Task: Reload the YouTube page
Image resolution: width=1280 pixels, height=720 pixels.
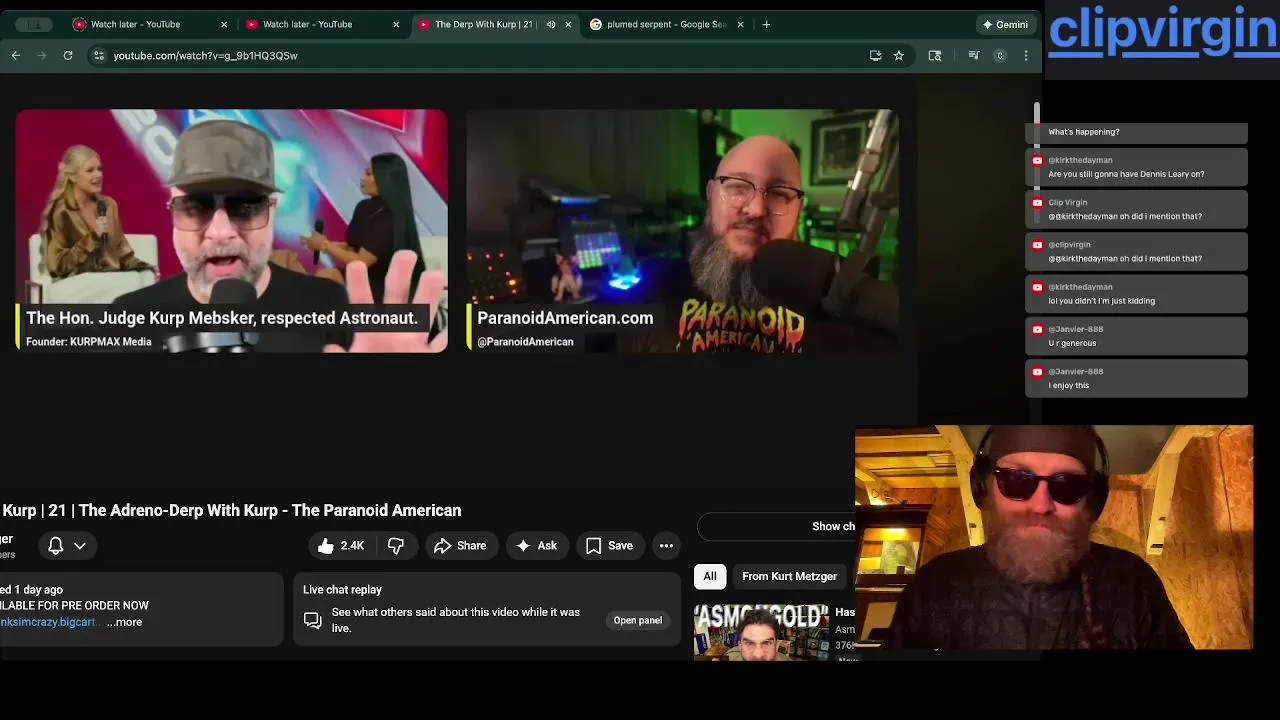Action: coord(68,56)
